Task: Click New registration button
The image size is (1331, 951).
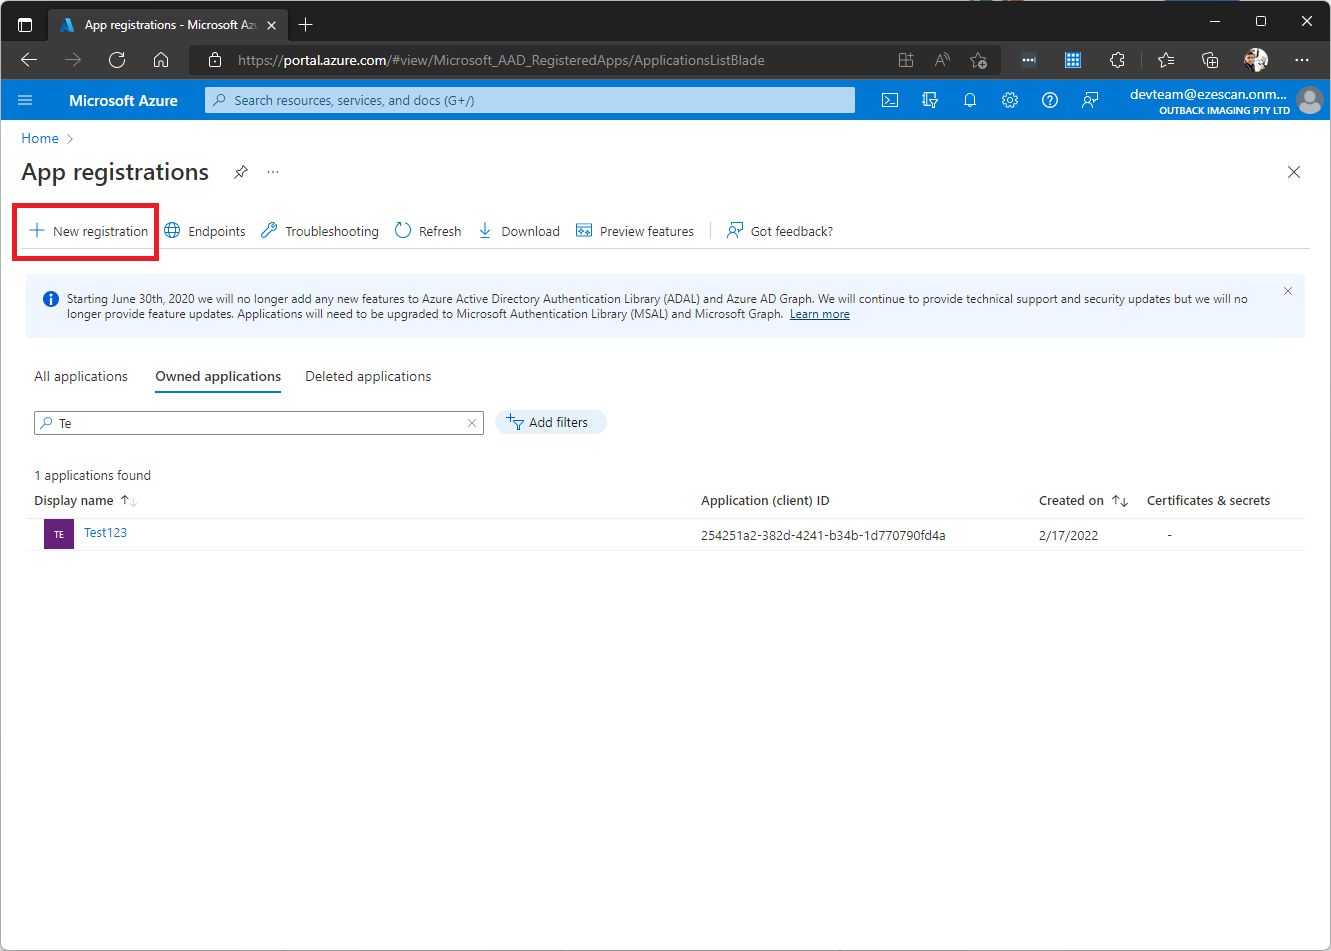Action: pyautogui.click(x=89, y=231)
